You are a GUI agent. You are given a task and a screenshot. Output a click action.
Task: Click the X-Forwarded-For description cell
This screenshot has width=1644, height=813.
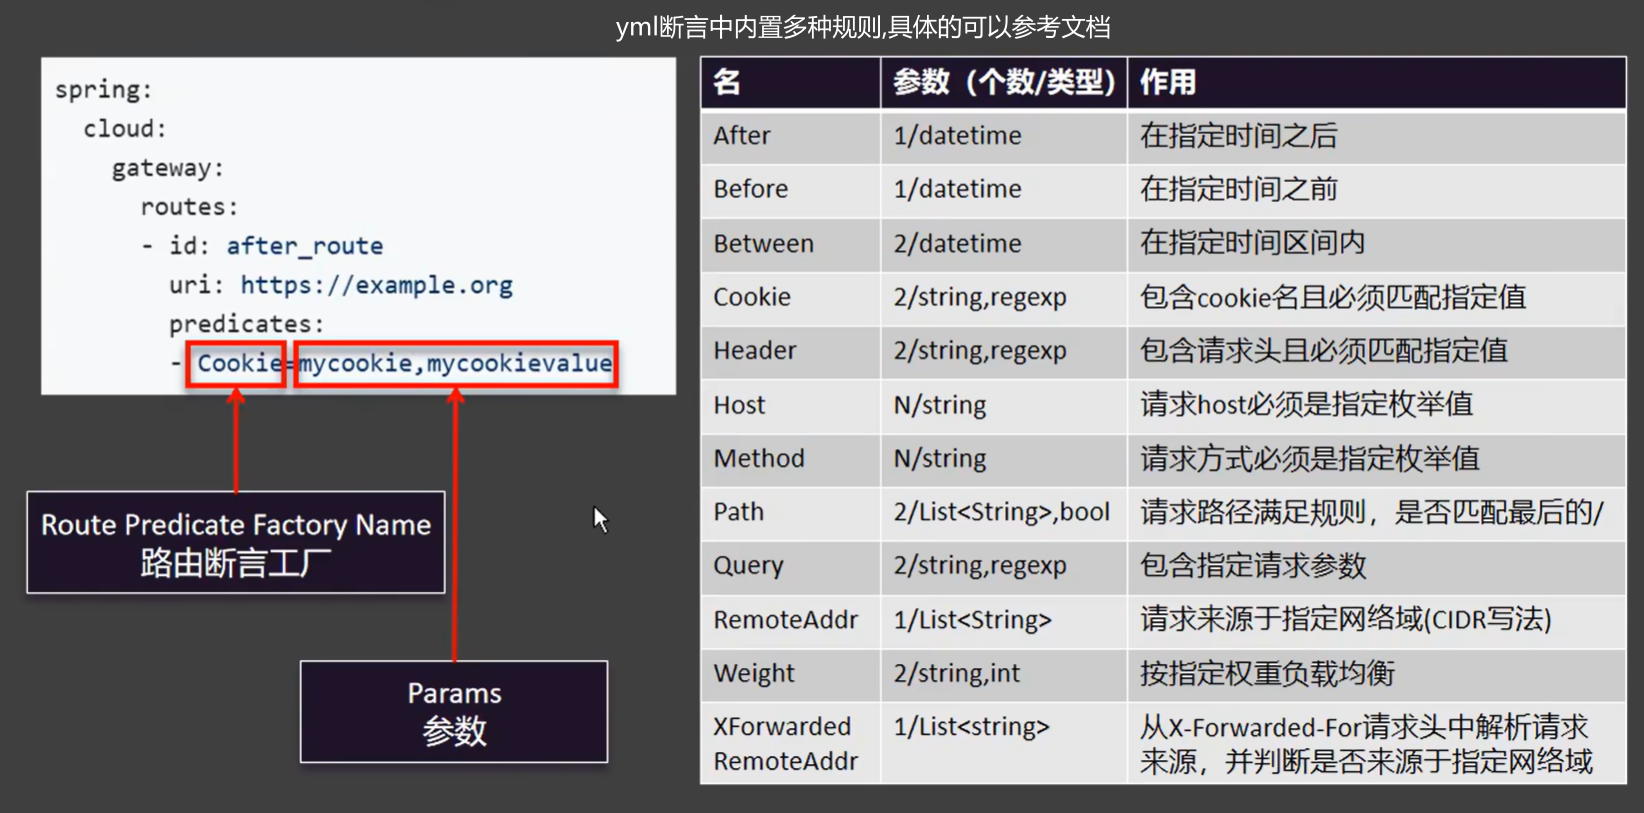(1376, 743)
